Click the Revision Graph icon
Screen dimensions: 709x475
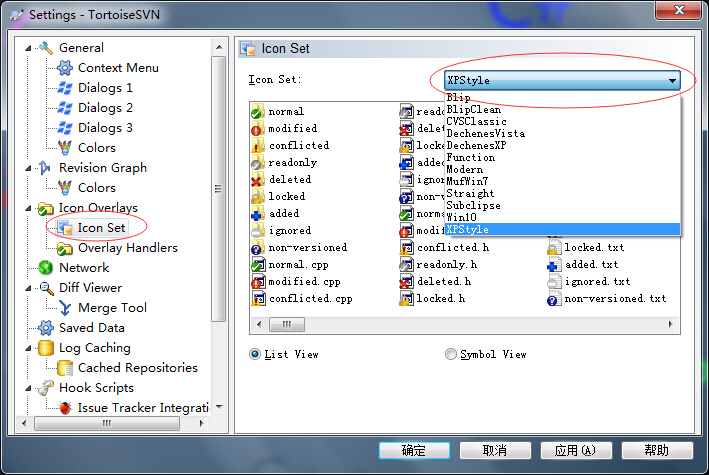point(45,167)
